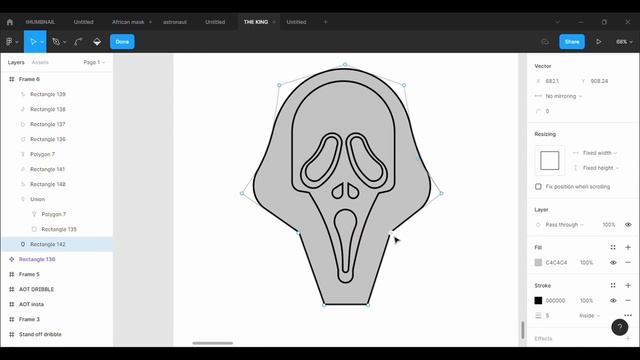640x360 pixels.
Task: Expand the Pen tool options arrow
Action: (x=64, y=42)
